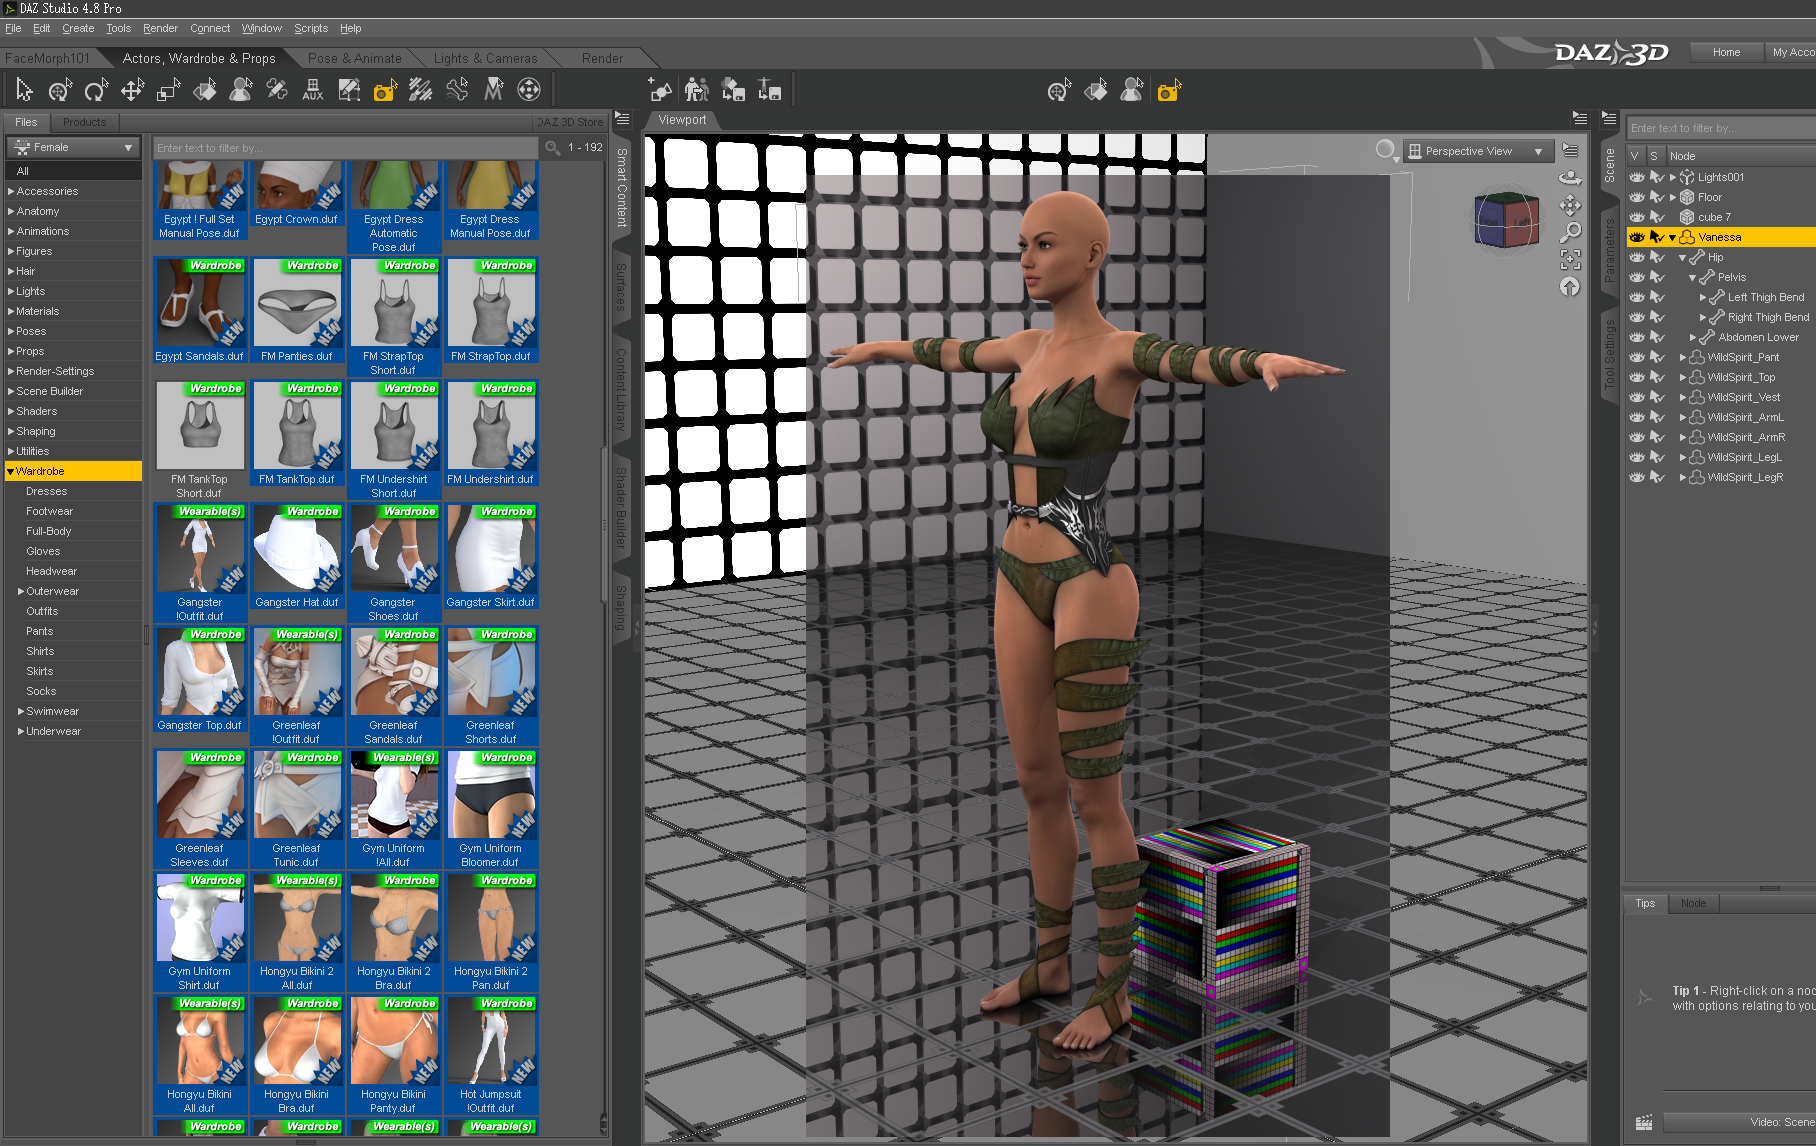
Task: Select the Geometry Editor tool
Action: click(348, 91)
